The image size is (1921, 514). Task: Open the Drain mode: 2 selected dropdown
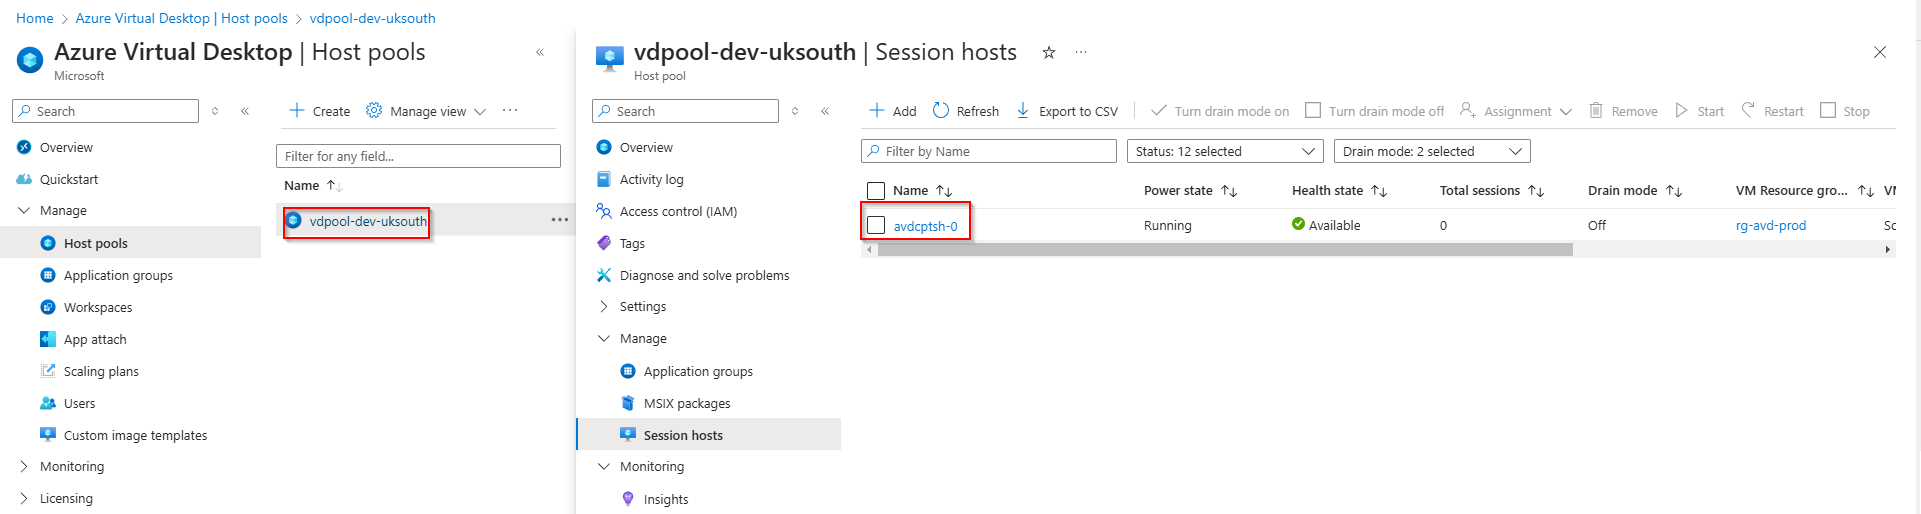(x=1431, y=151)
